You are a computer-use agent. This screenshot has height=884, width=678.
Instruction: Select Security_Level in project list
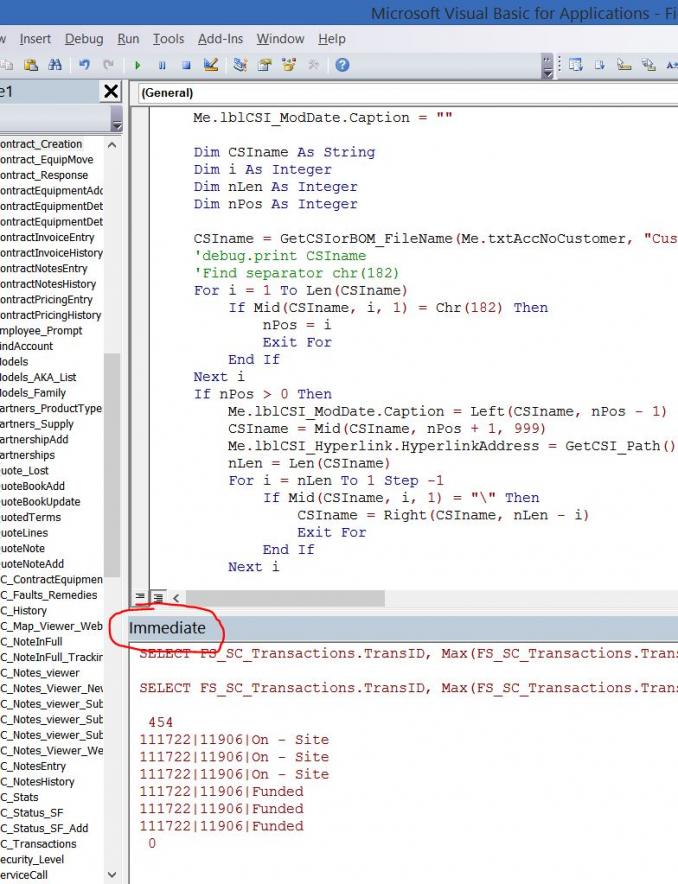(x=32, y=859)
